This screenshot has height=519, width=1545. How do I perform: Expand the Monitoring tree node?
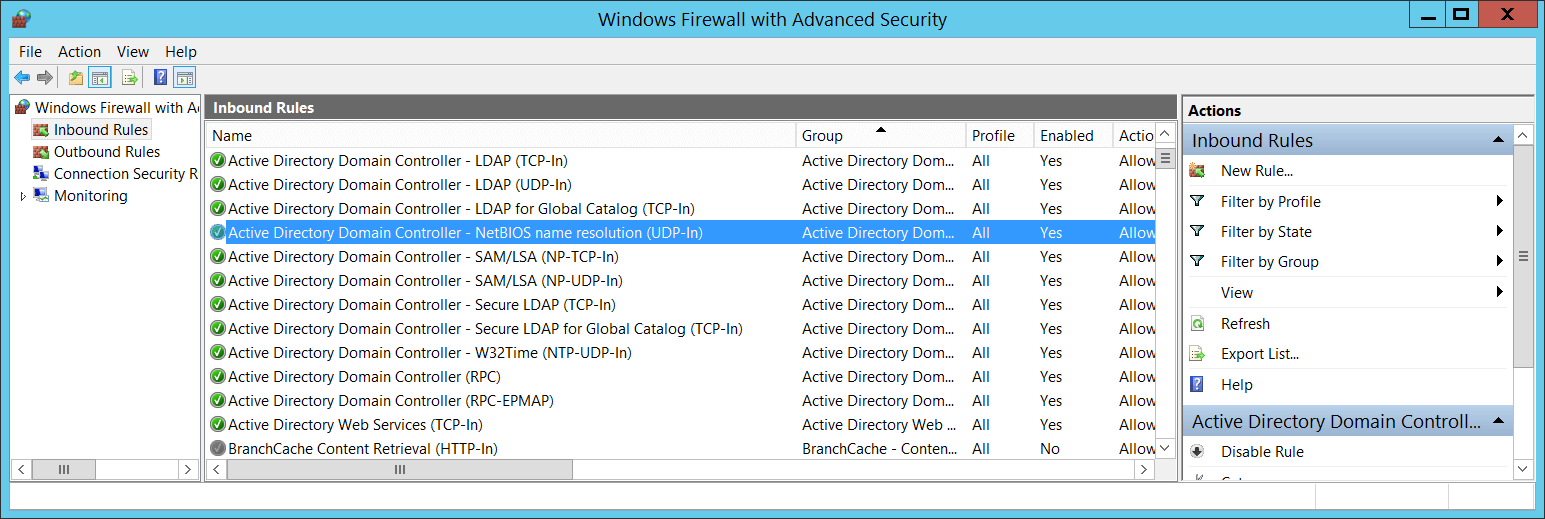[x=24, y=197]
